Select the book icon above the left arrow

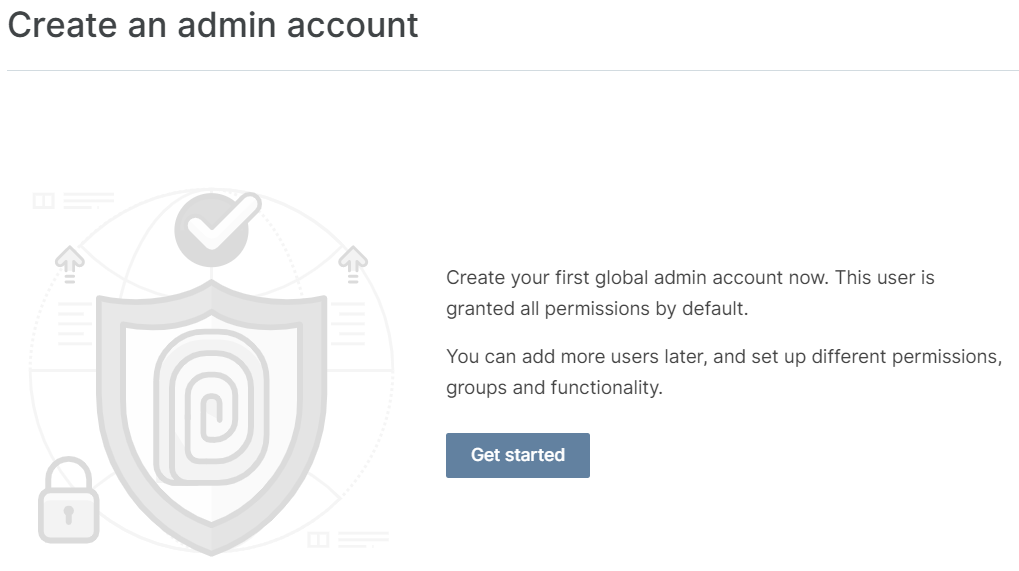tap(44, 201)
